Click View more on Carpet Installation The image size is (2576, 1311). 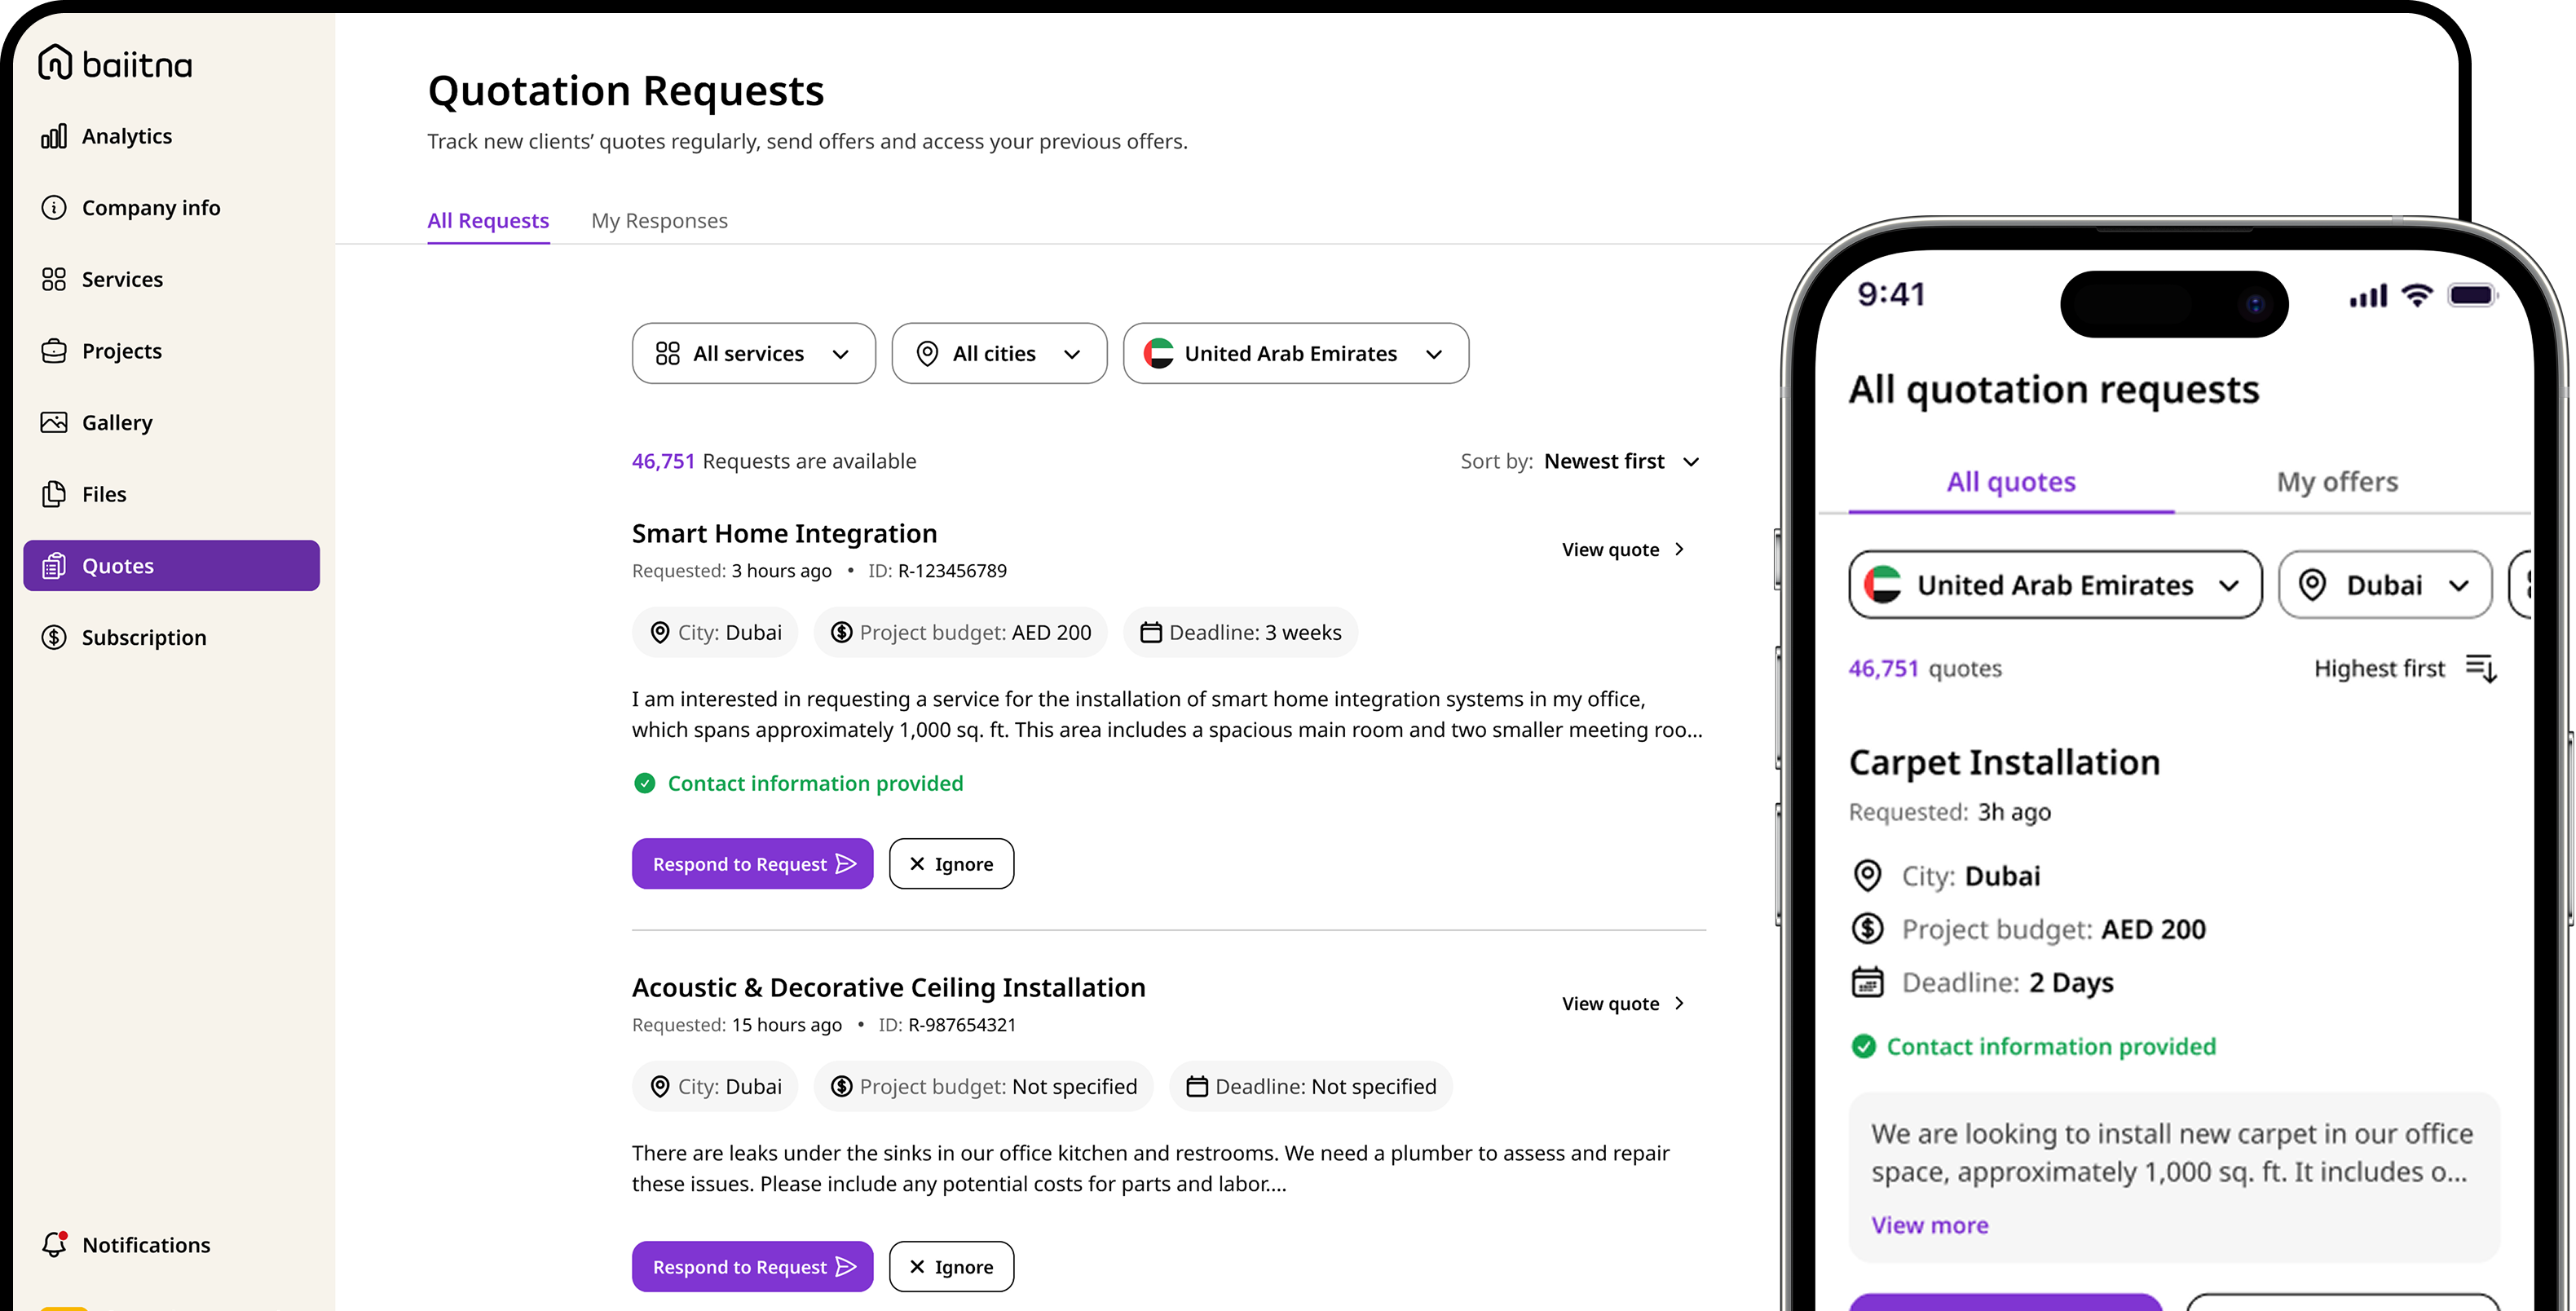pyautogui.click(x=1929, y=1225)
